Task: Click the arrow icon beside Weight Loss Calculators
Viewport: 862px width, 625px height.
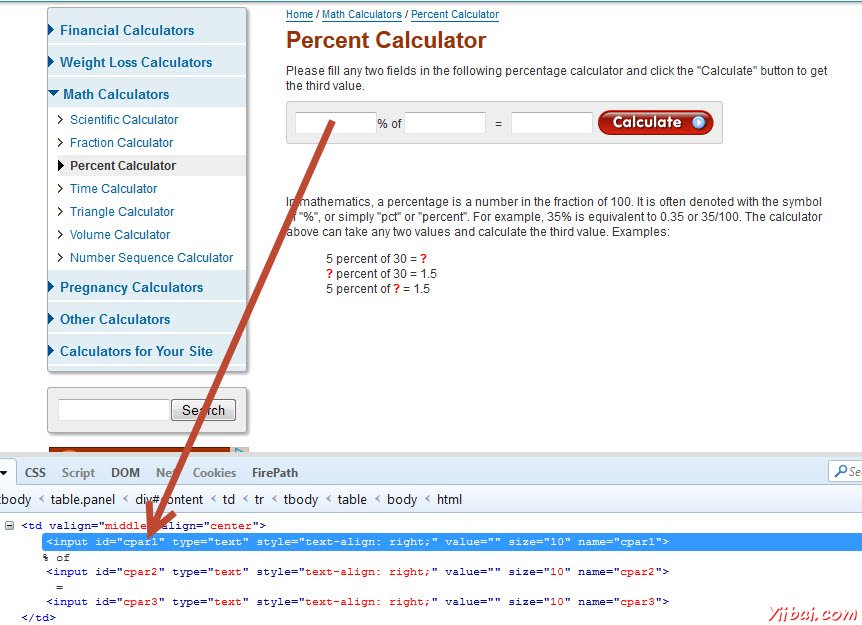Action: (x=52, y=62)
